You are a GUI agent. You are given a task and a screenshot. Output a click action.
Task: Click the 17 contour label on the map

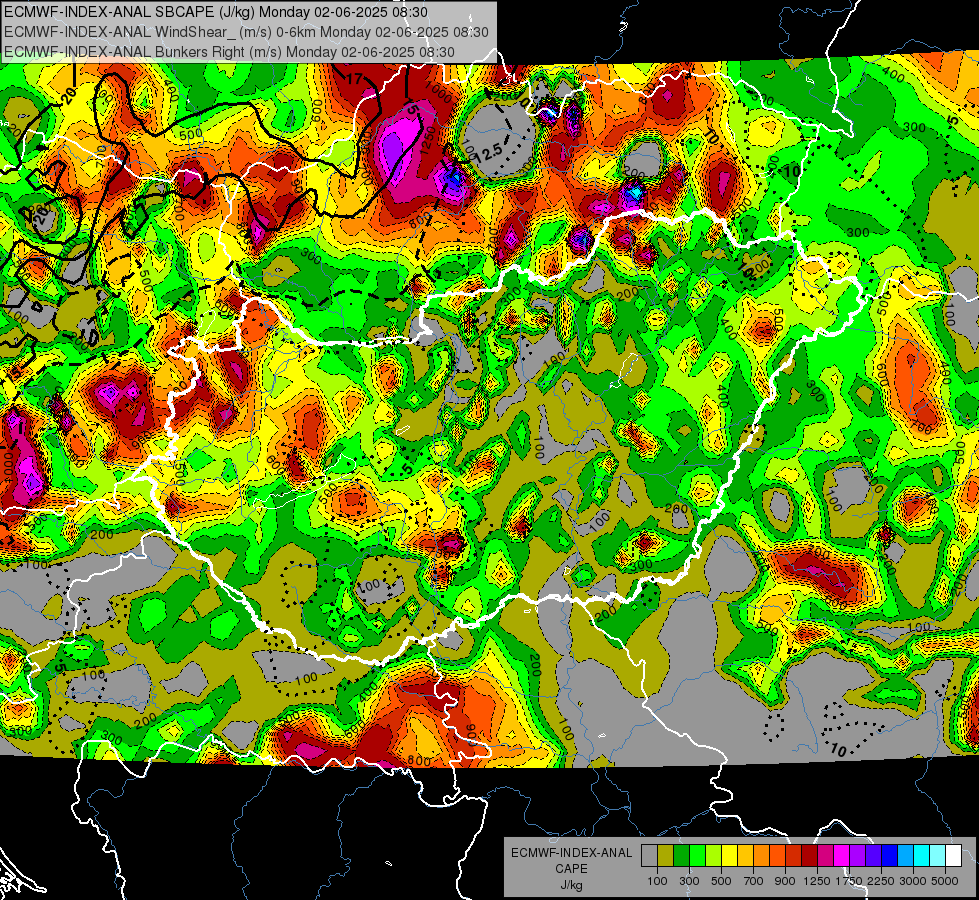[x=355, y=79]
